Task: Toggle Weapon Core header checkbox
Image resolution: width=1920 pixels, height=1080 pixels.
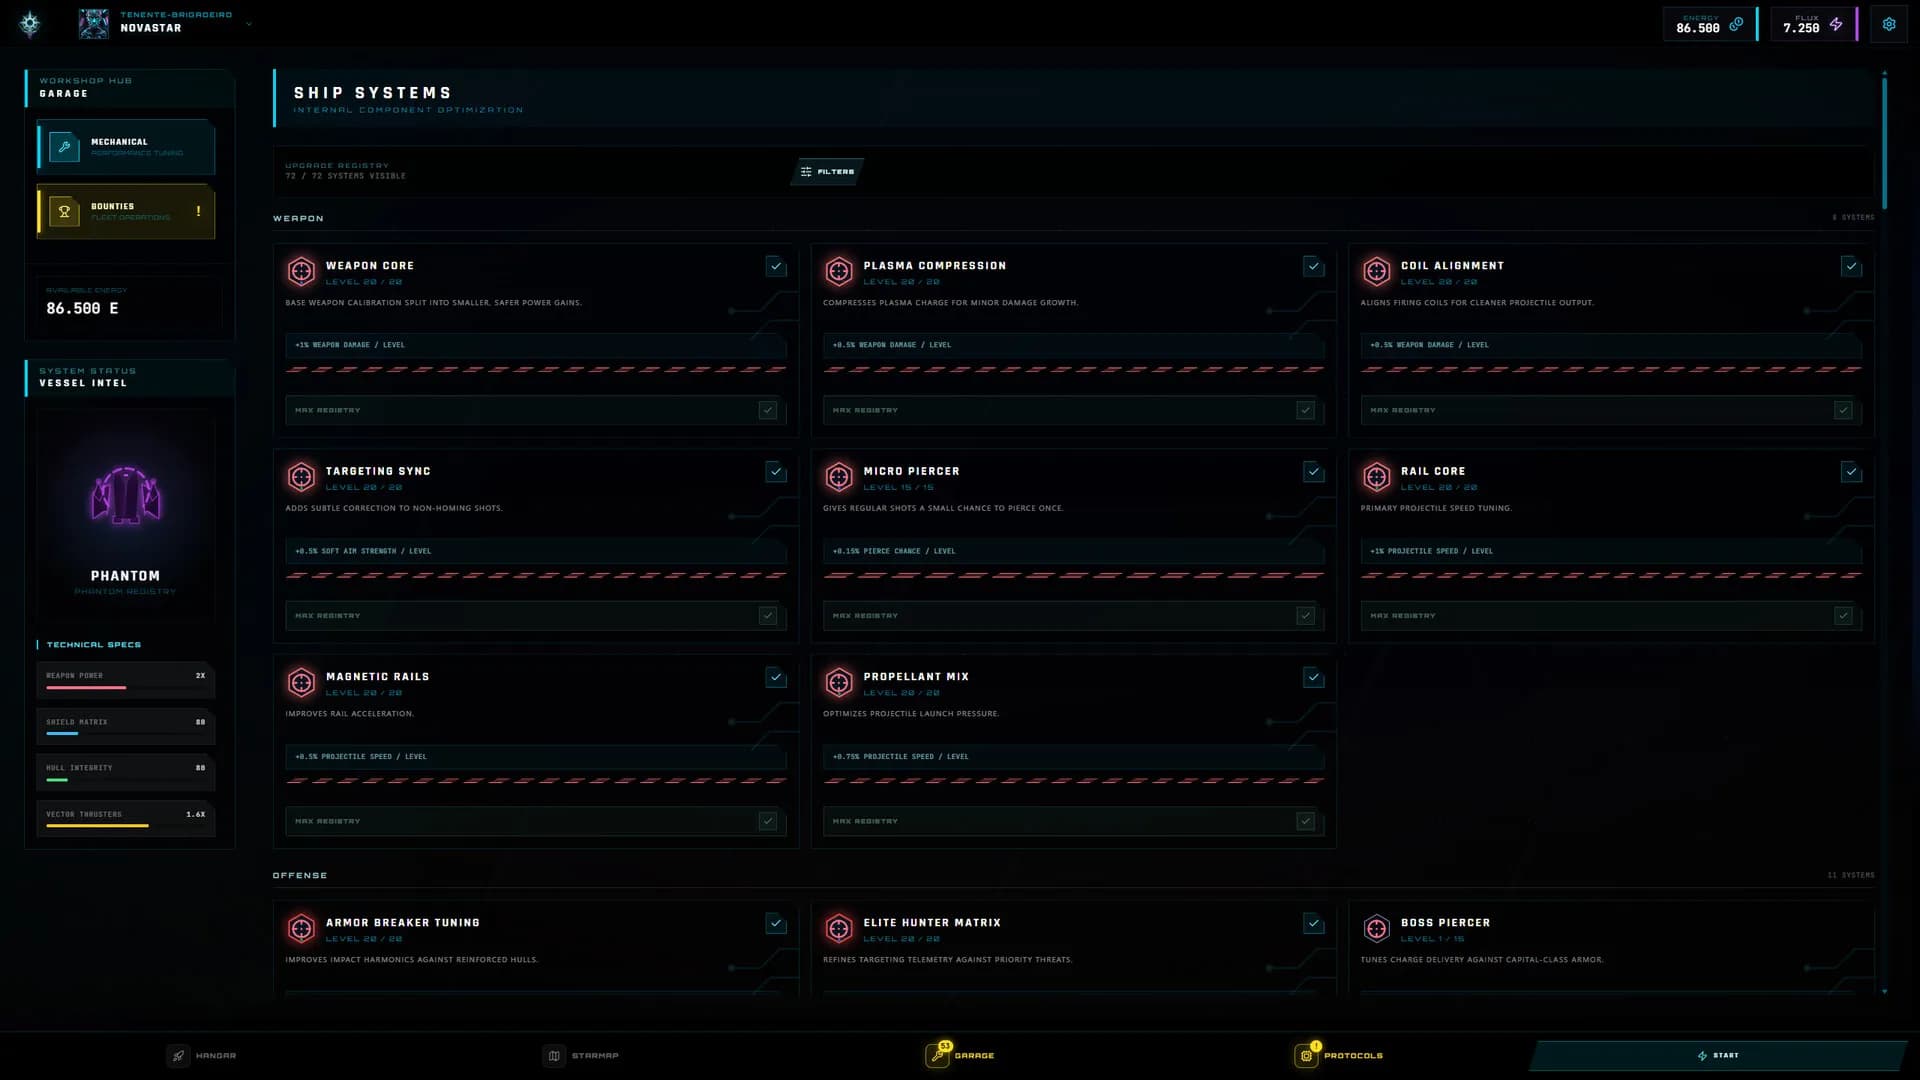Action: pyautogui.click(x=776, y=266)
